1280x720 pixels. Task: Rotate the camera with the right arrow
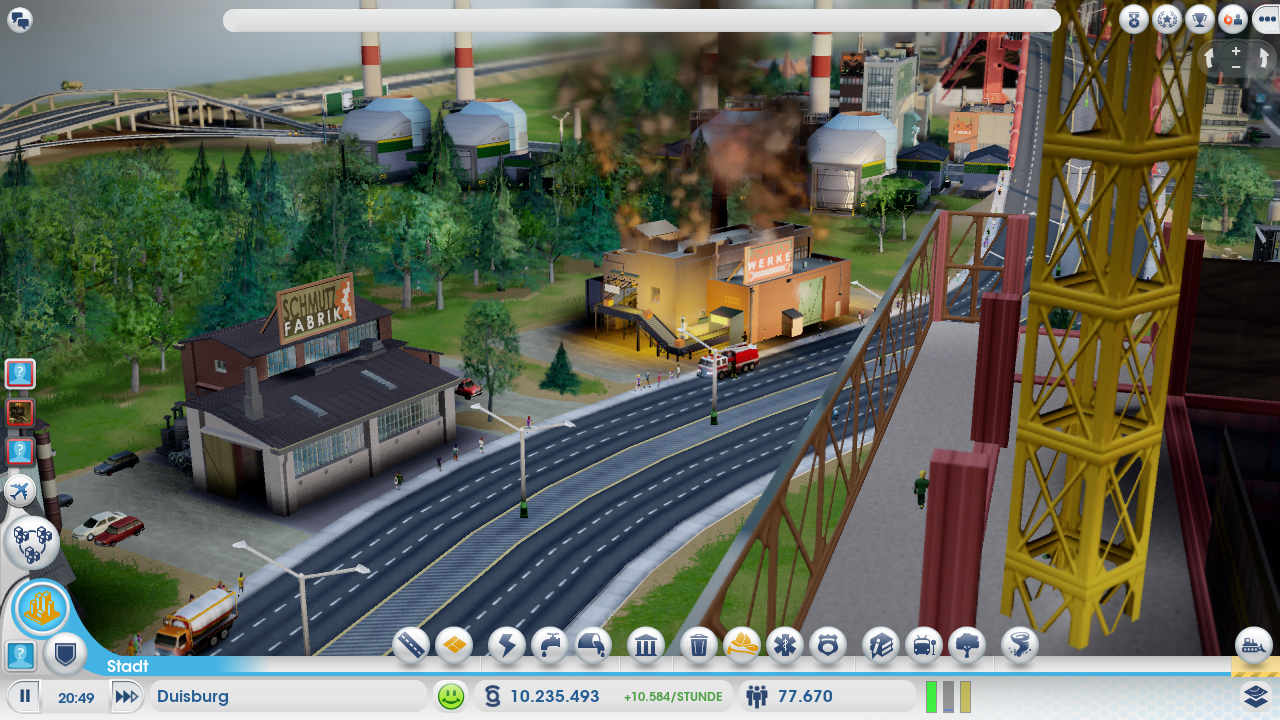coord(1264,59)
